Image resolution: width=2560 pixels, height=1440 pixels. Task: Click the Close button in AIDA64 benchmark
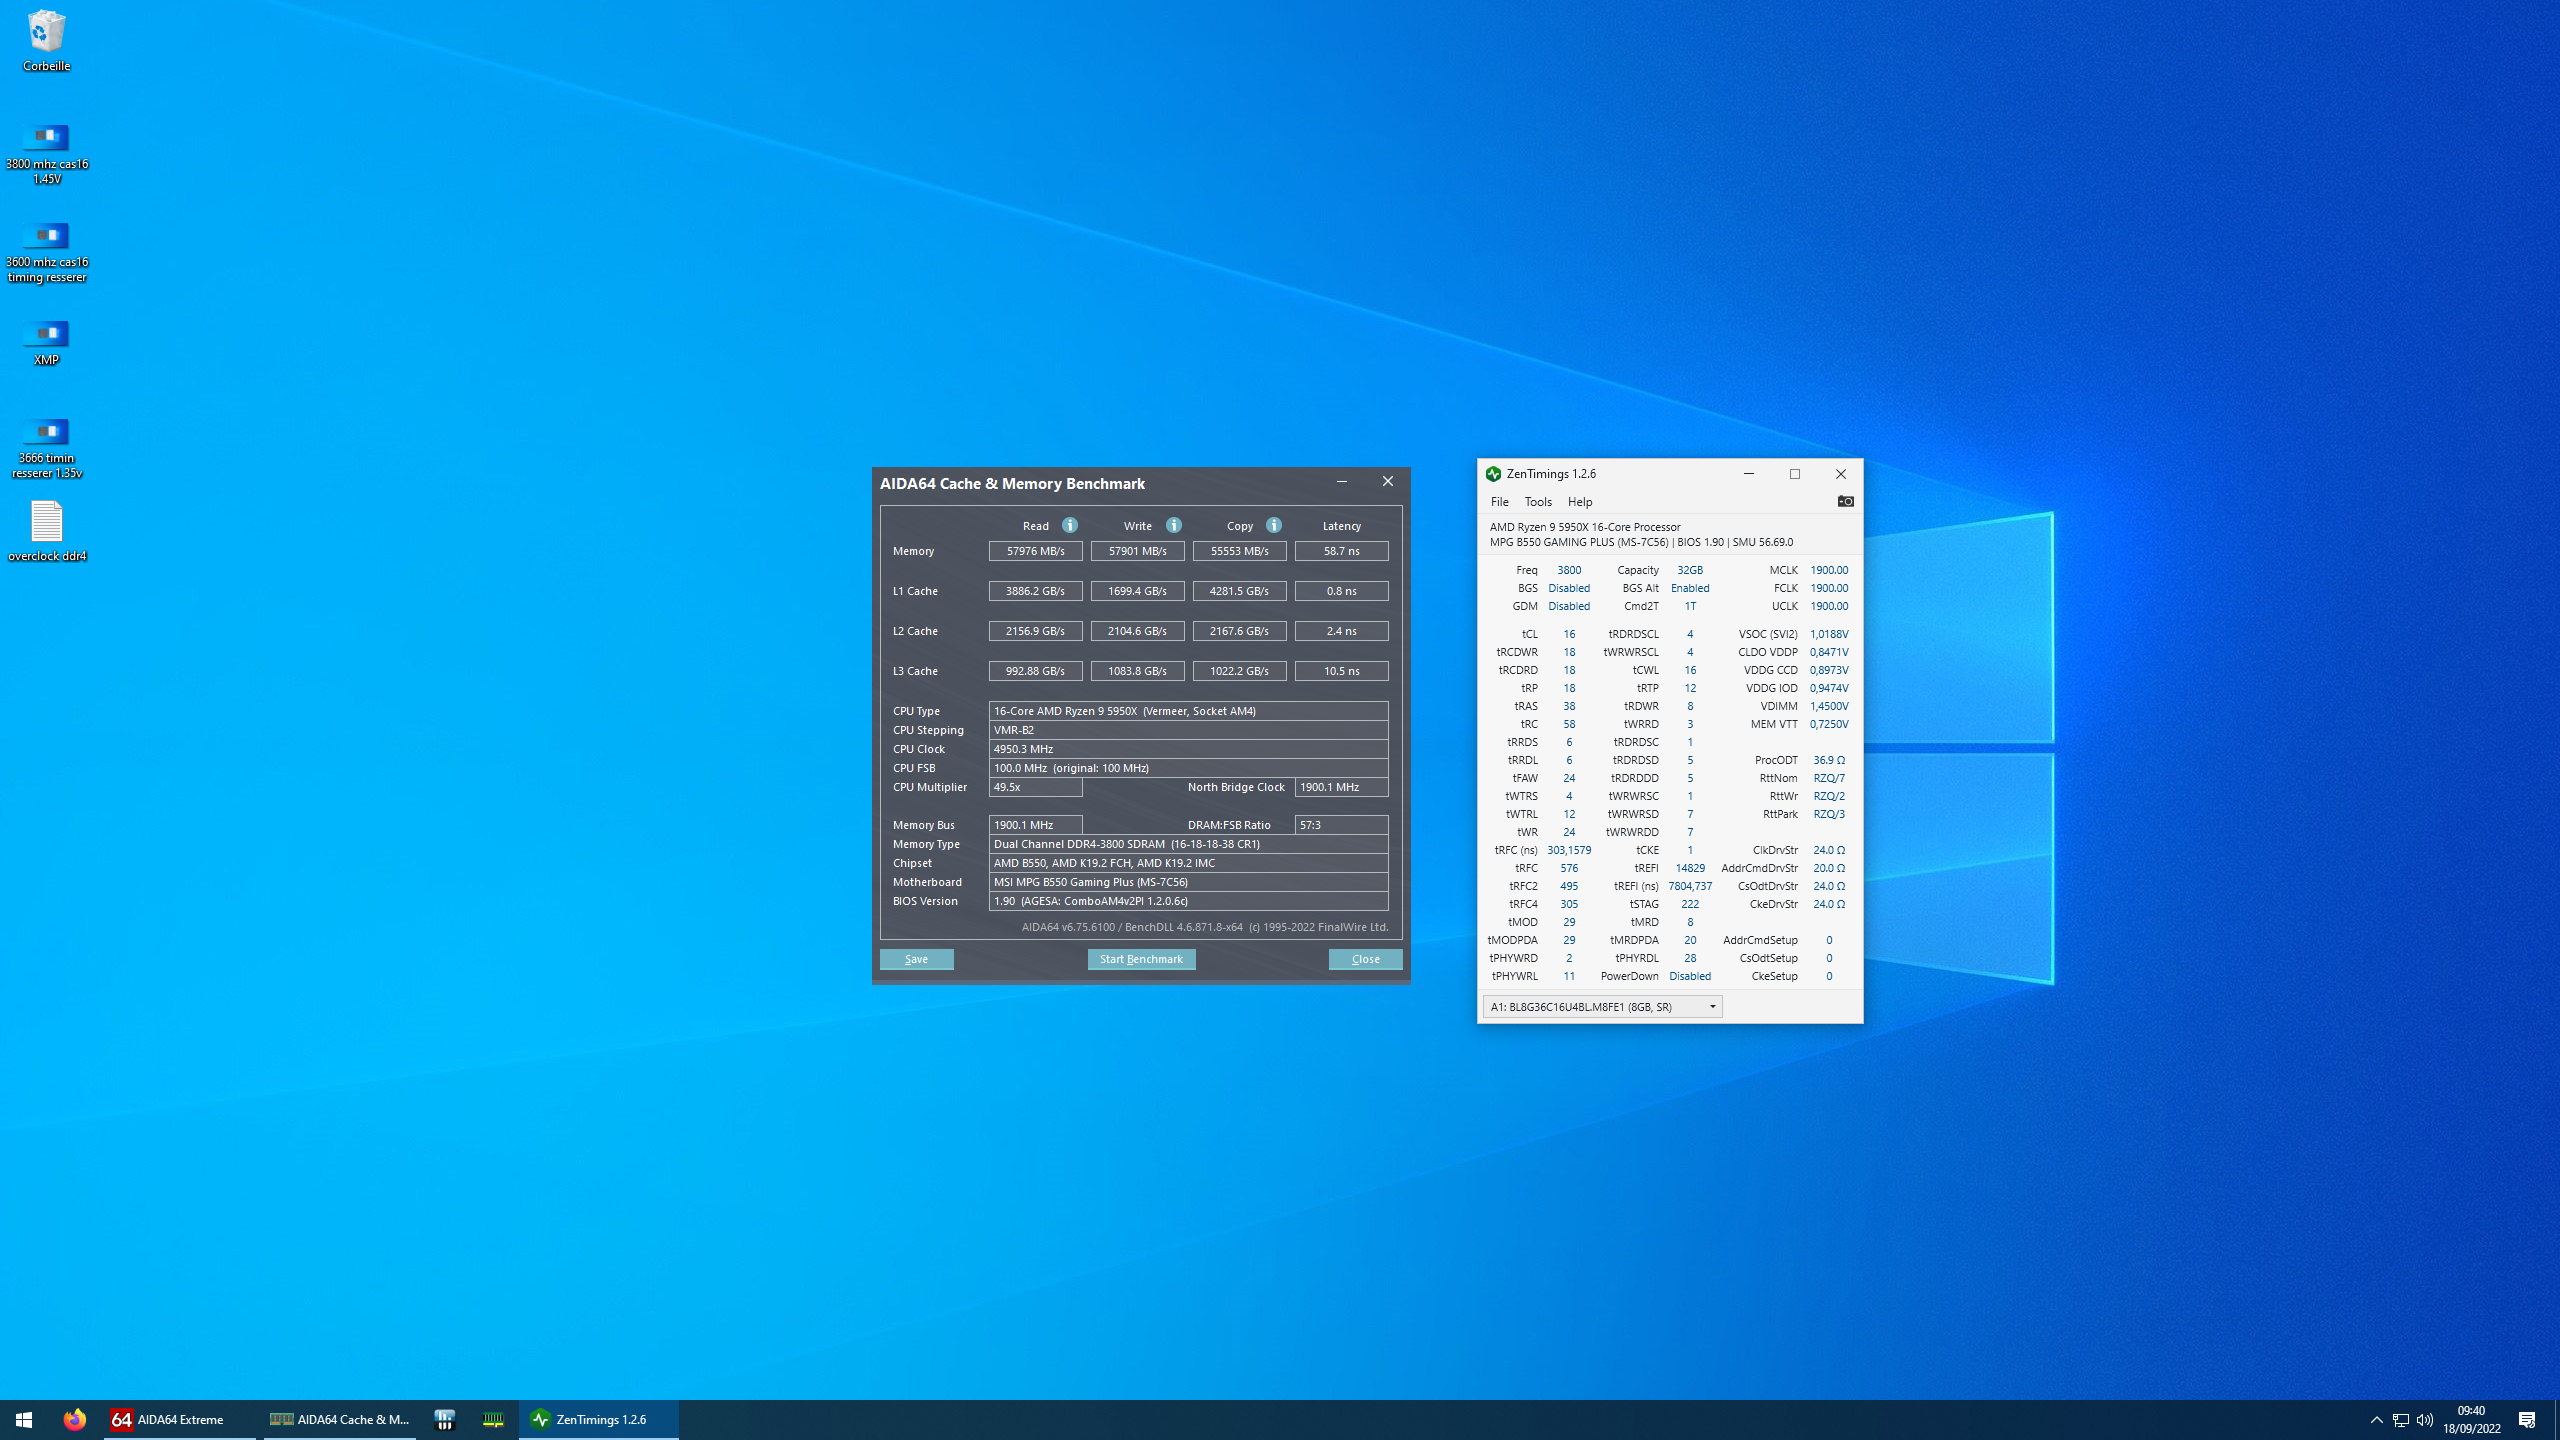pos(1365,959)
